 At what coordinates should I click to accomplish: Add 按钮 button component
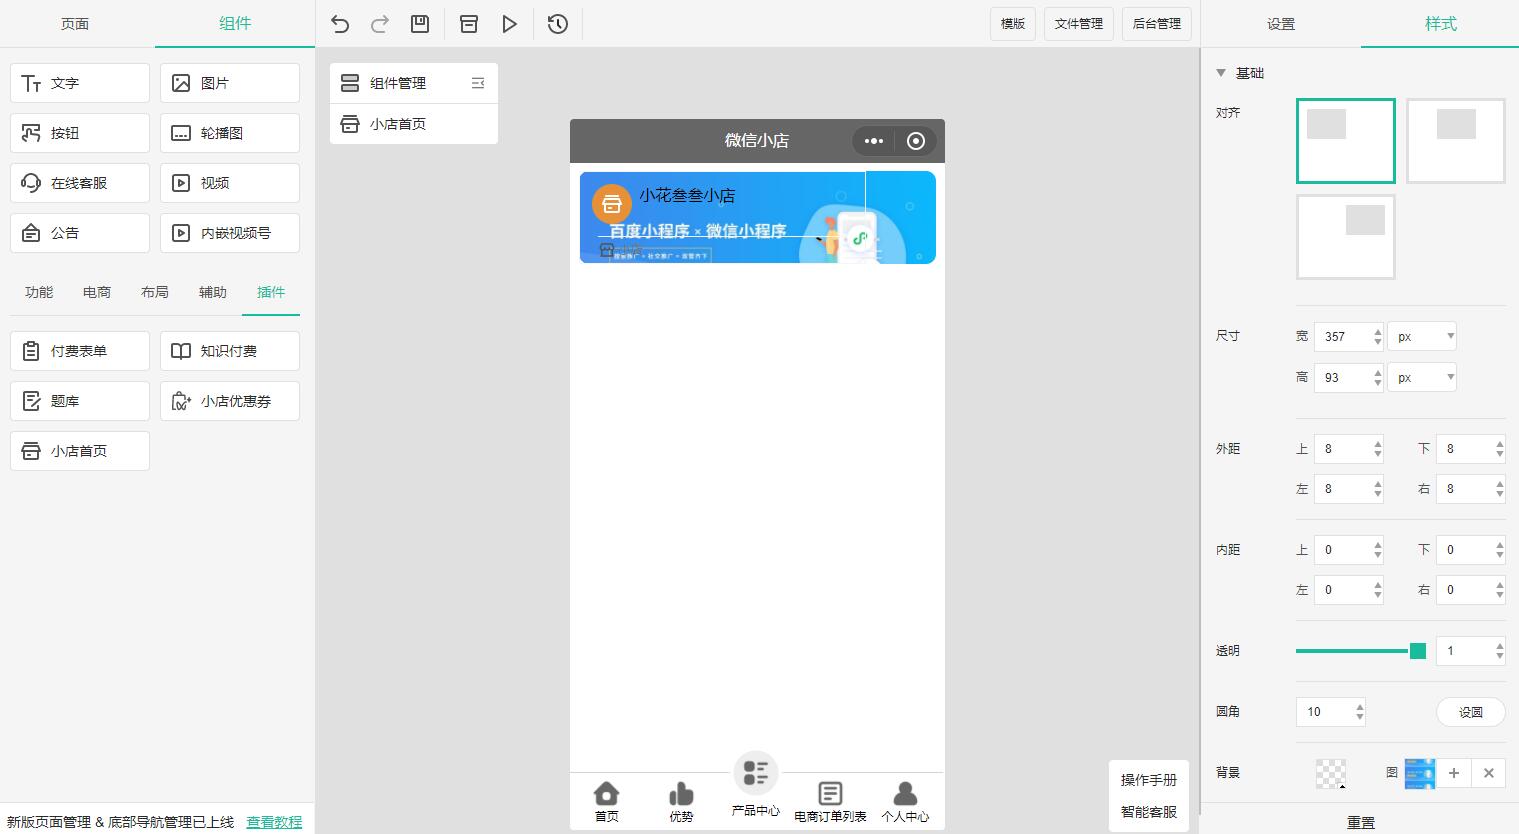click(80, 133)
